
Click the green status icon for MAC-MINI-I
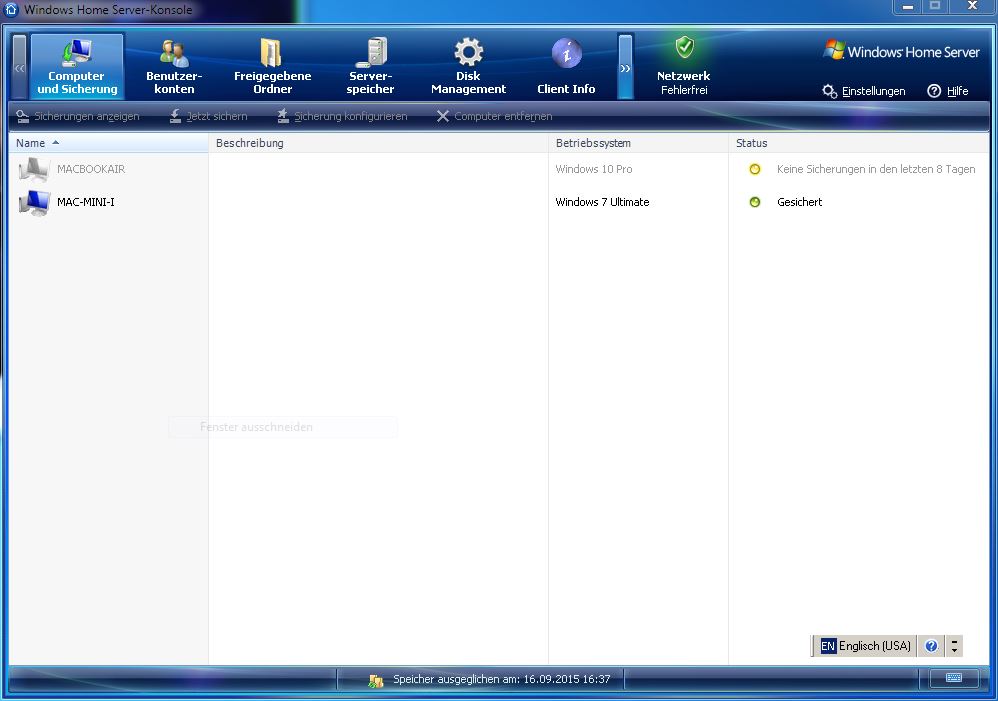pos(755,202)
